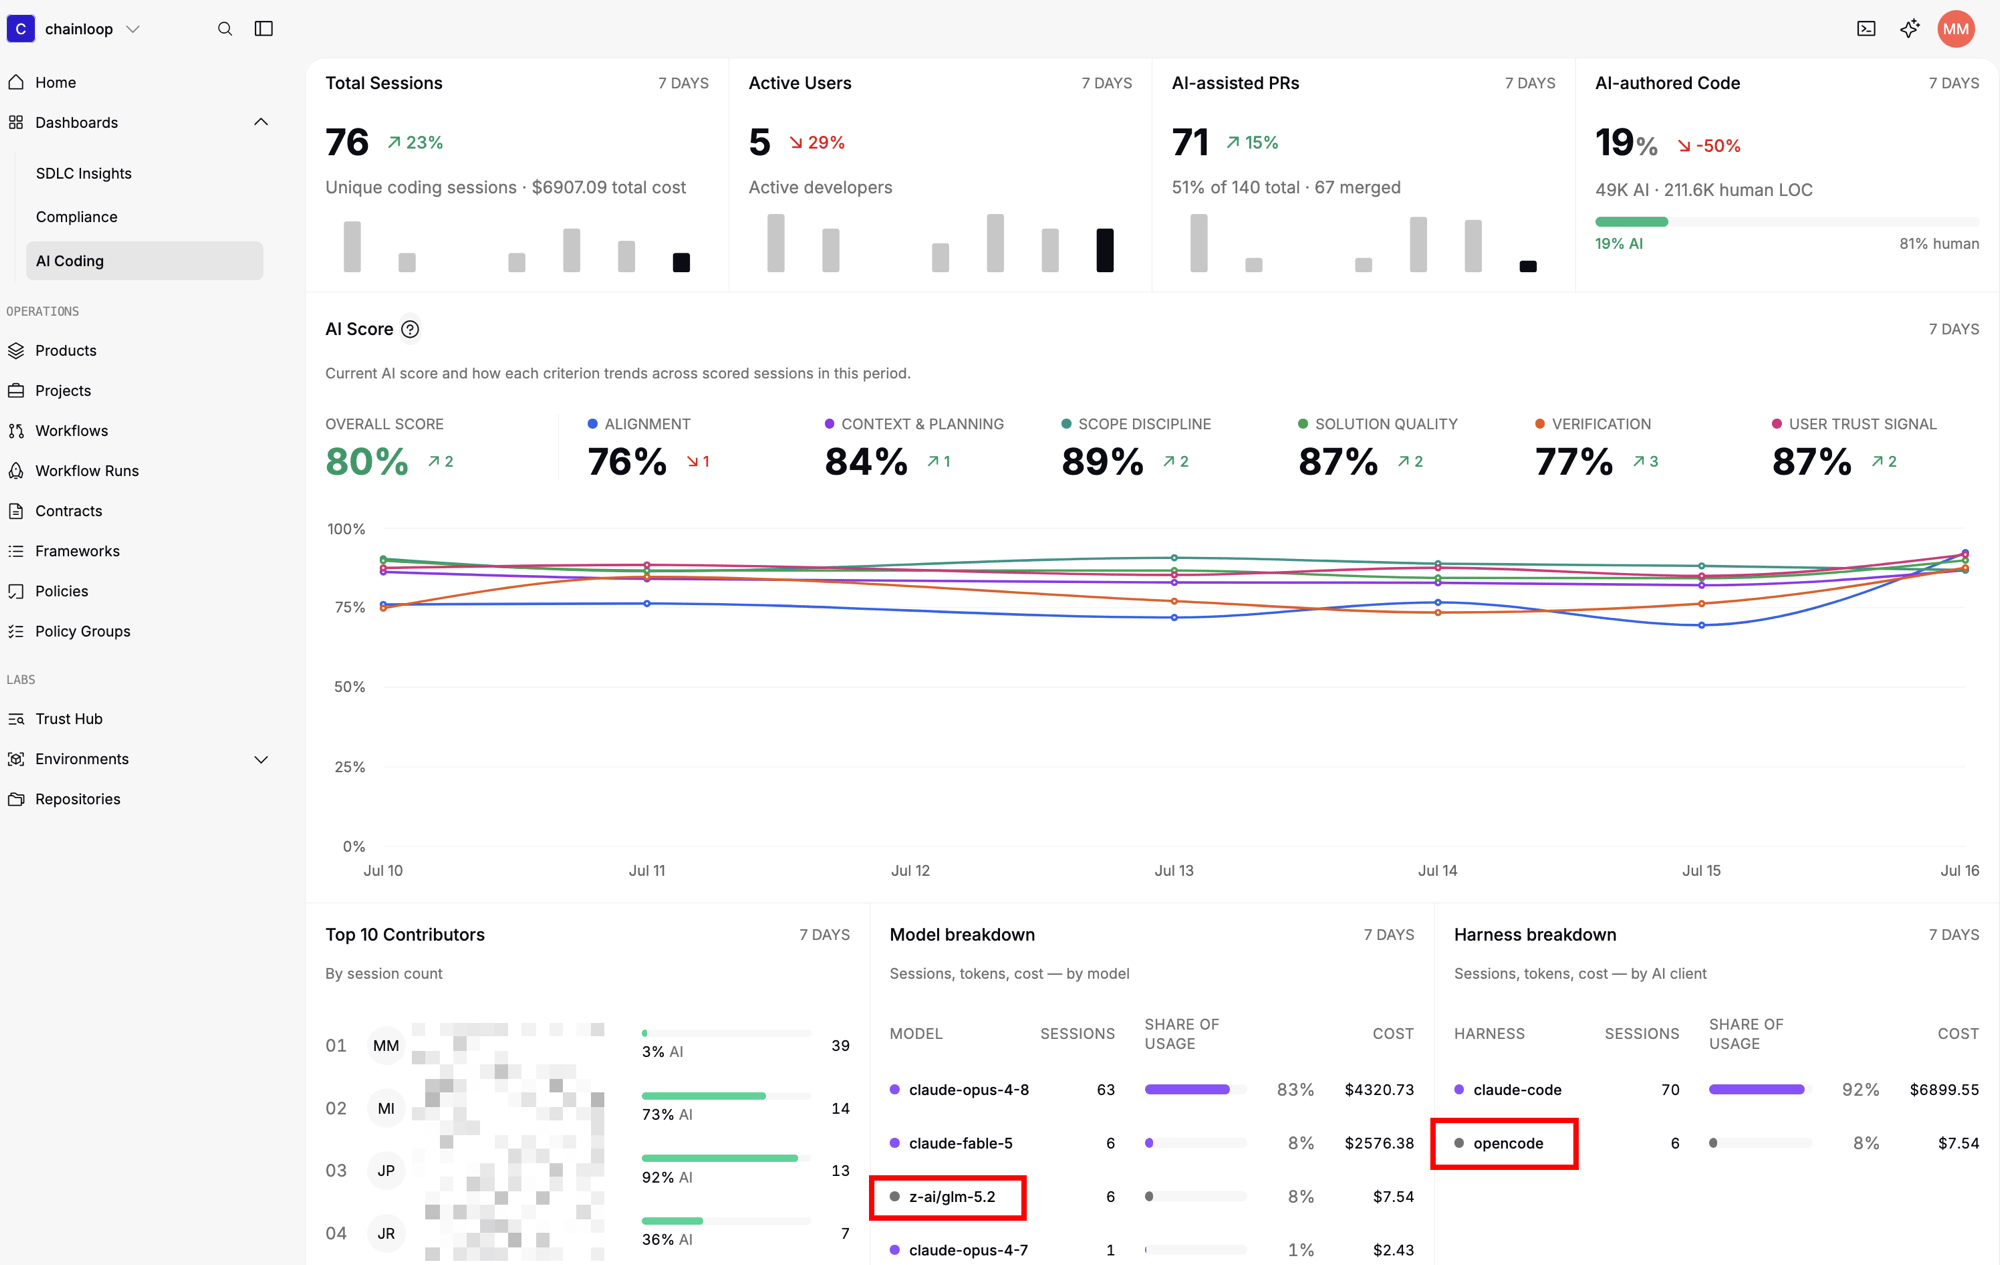Screen dimensions: 2000x1265
Task: Click the Policies icon
Action: (x=16, y=591)
